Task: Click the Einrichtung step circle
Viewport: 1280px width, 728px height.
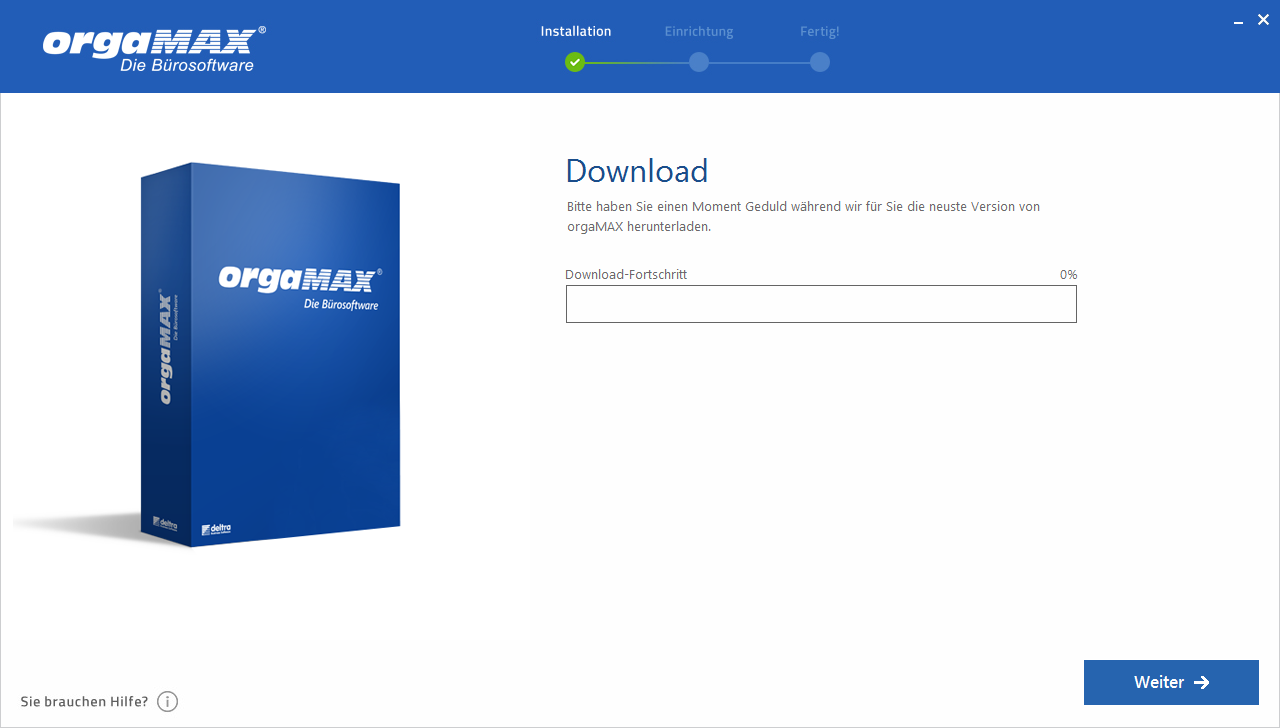Action: (699, 62)
